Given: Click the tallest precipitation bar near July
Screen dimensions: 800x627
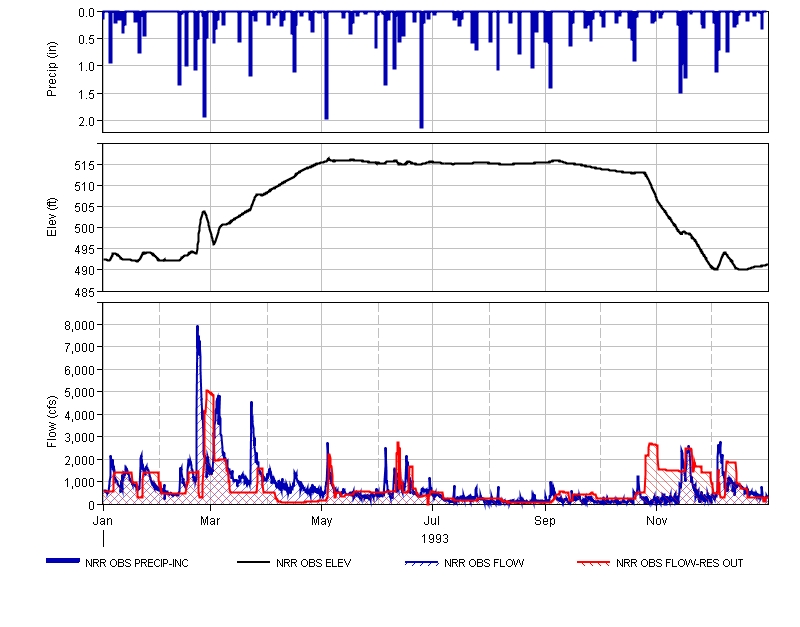Looking at the screenshot, I should coord(421,70).
